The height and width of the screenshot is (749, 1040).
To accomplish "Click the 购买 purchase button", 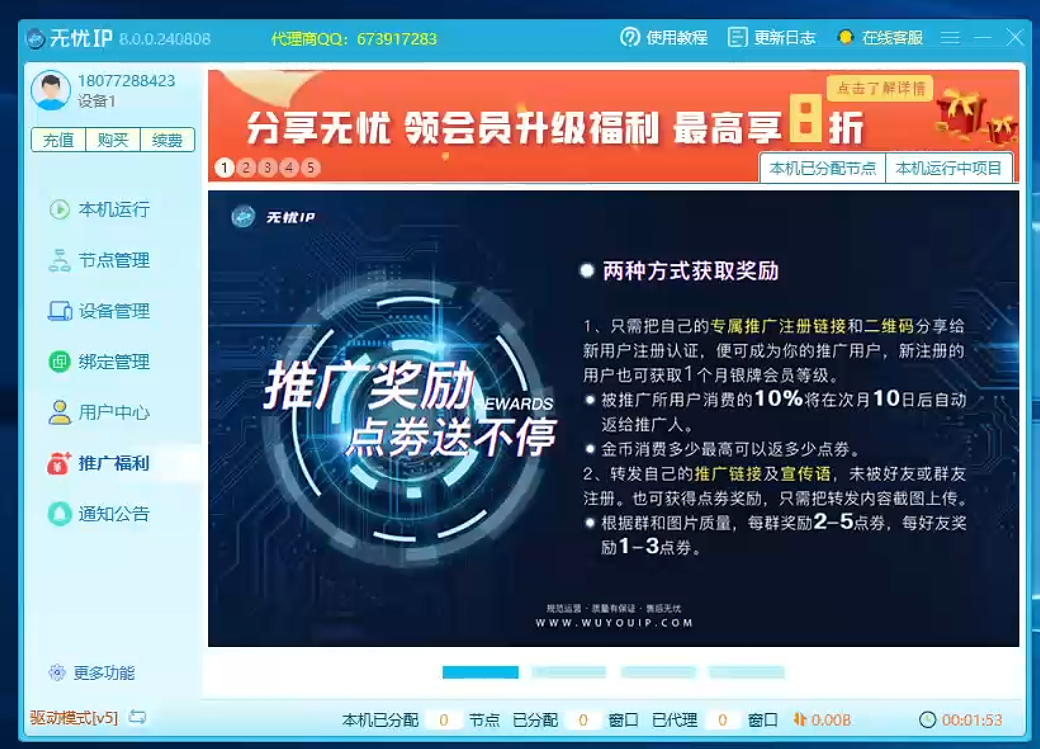I will 113,140.
